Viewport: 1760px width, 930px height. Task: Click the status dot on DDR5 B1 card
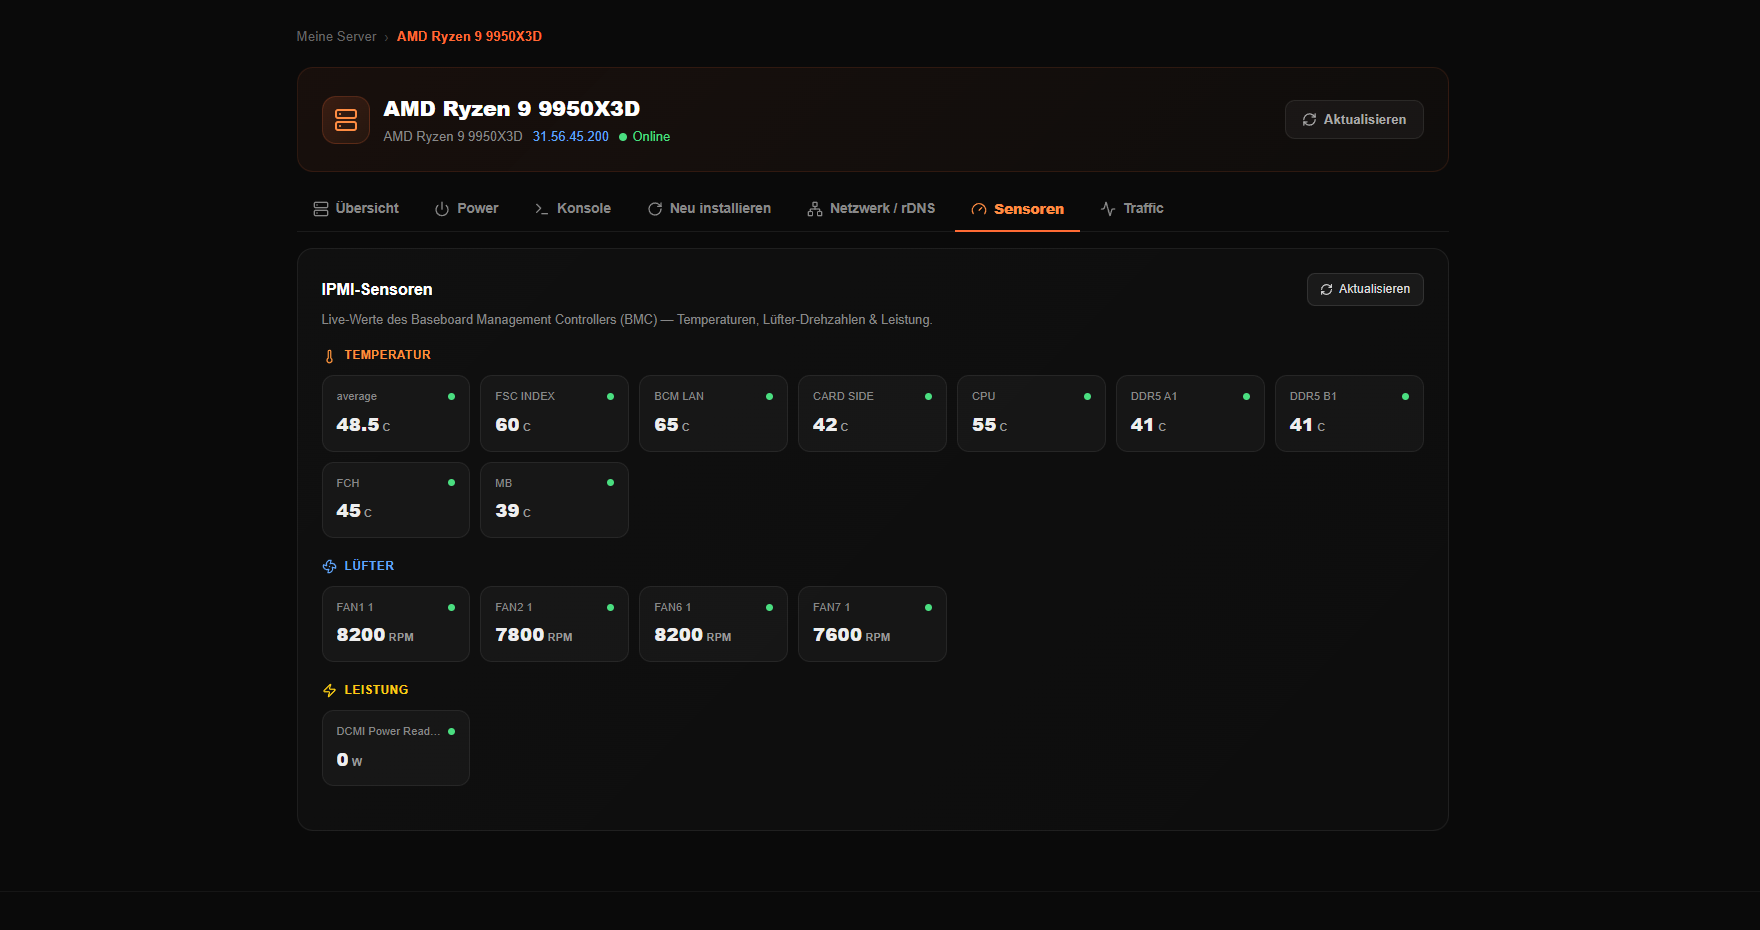click(x=1405, y=396)
